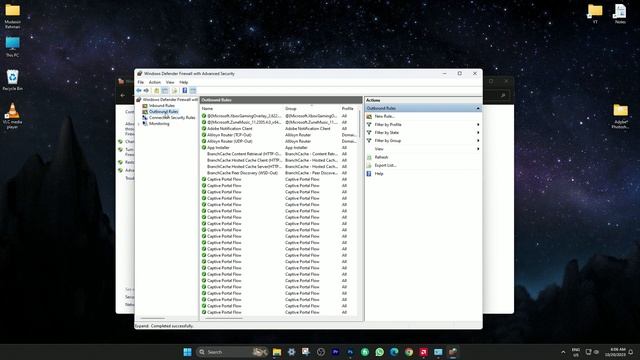The width and height of the screenshot is (640, 360).
Task: Select the Windows Defender Firewall root node
Action: [170, 100]
